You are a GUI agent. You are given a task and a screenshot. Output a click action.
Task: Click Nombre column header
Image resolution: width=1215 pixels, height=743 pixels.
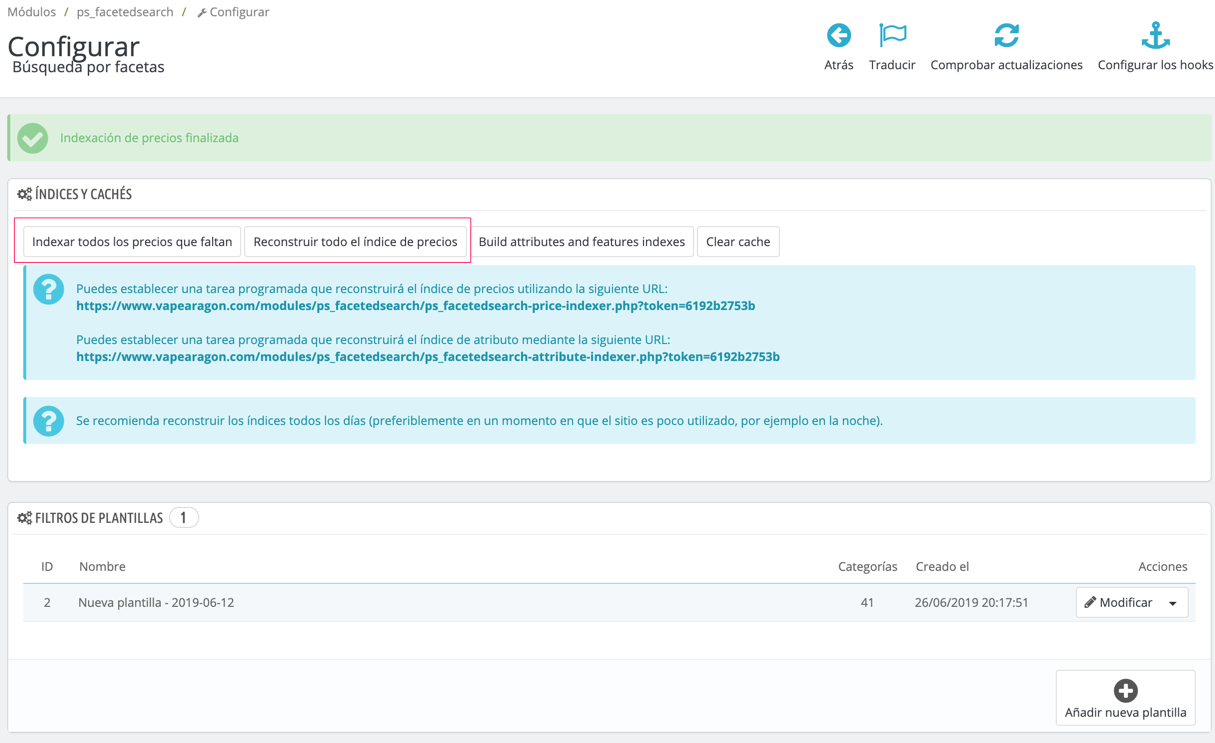coord(102,566)
